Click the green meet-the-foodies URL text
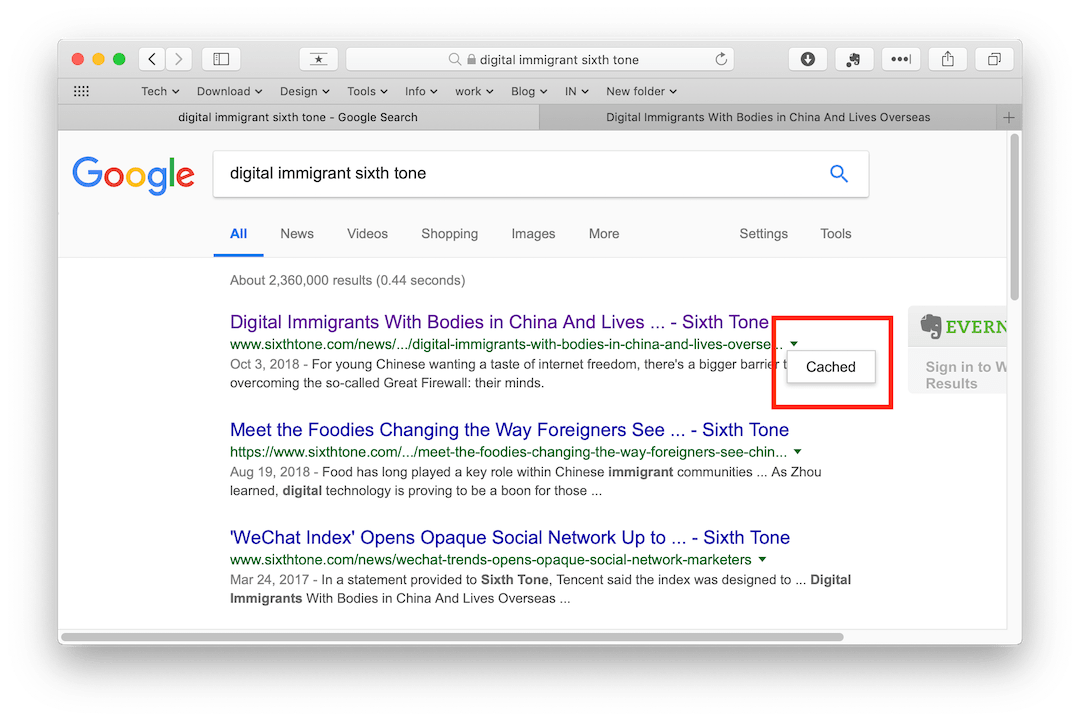Screen dimensions: 1080x721 [x=508, y=452]
